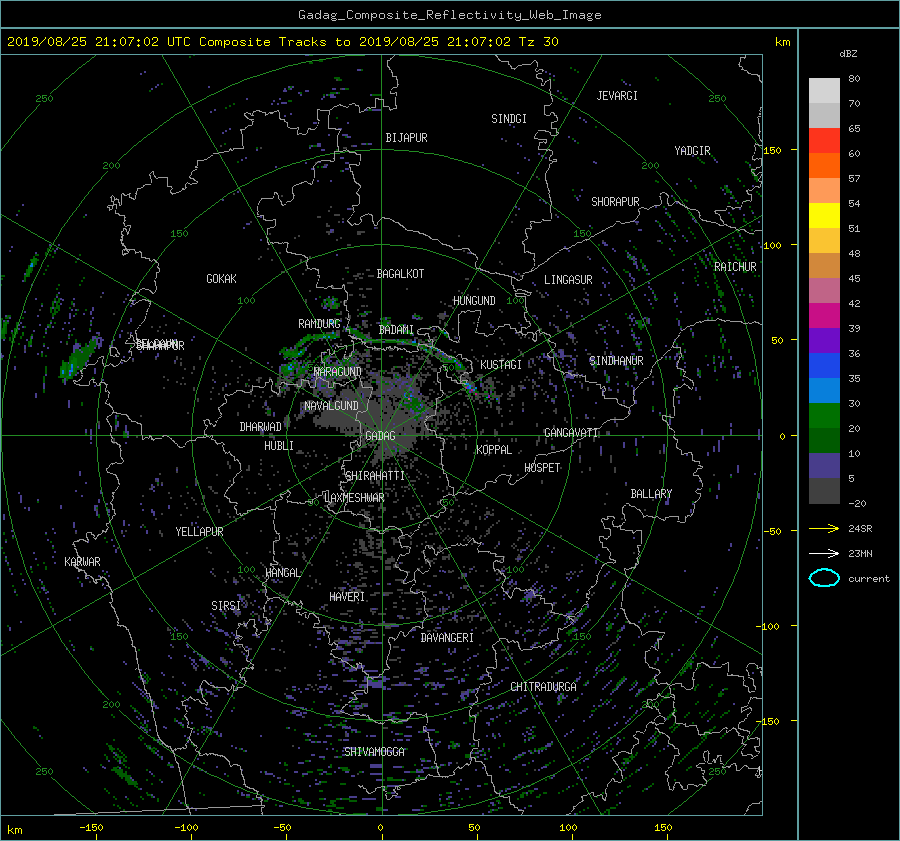The image size is (900, 841).
Task: Click the DHARWAD city label
Action: click(x=260, y=427)
